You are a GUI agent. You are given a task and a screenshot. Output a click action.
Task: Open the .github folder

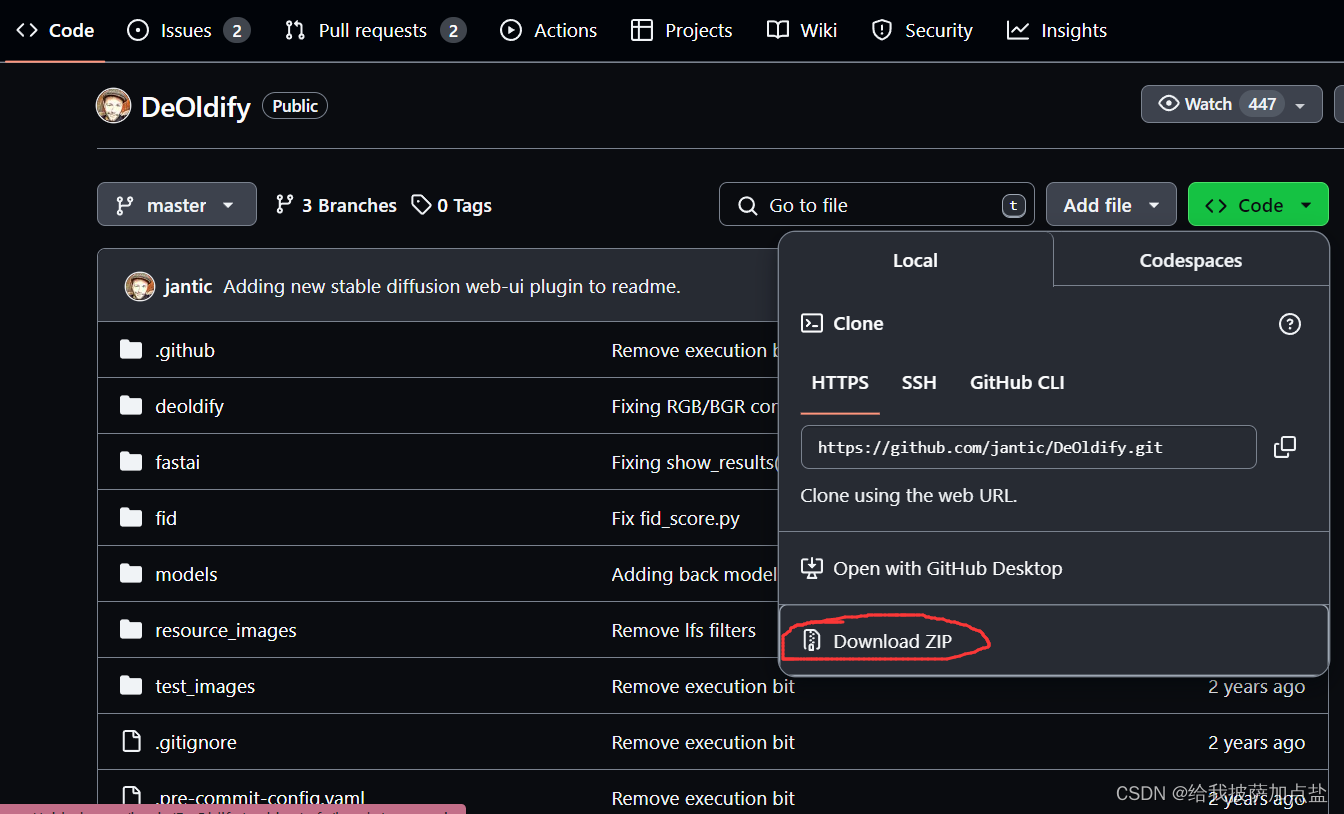click(185, 350)
